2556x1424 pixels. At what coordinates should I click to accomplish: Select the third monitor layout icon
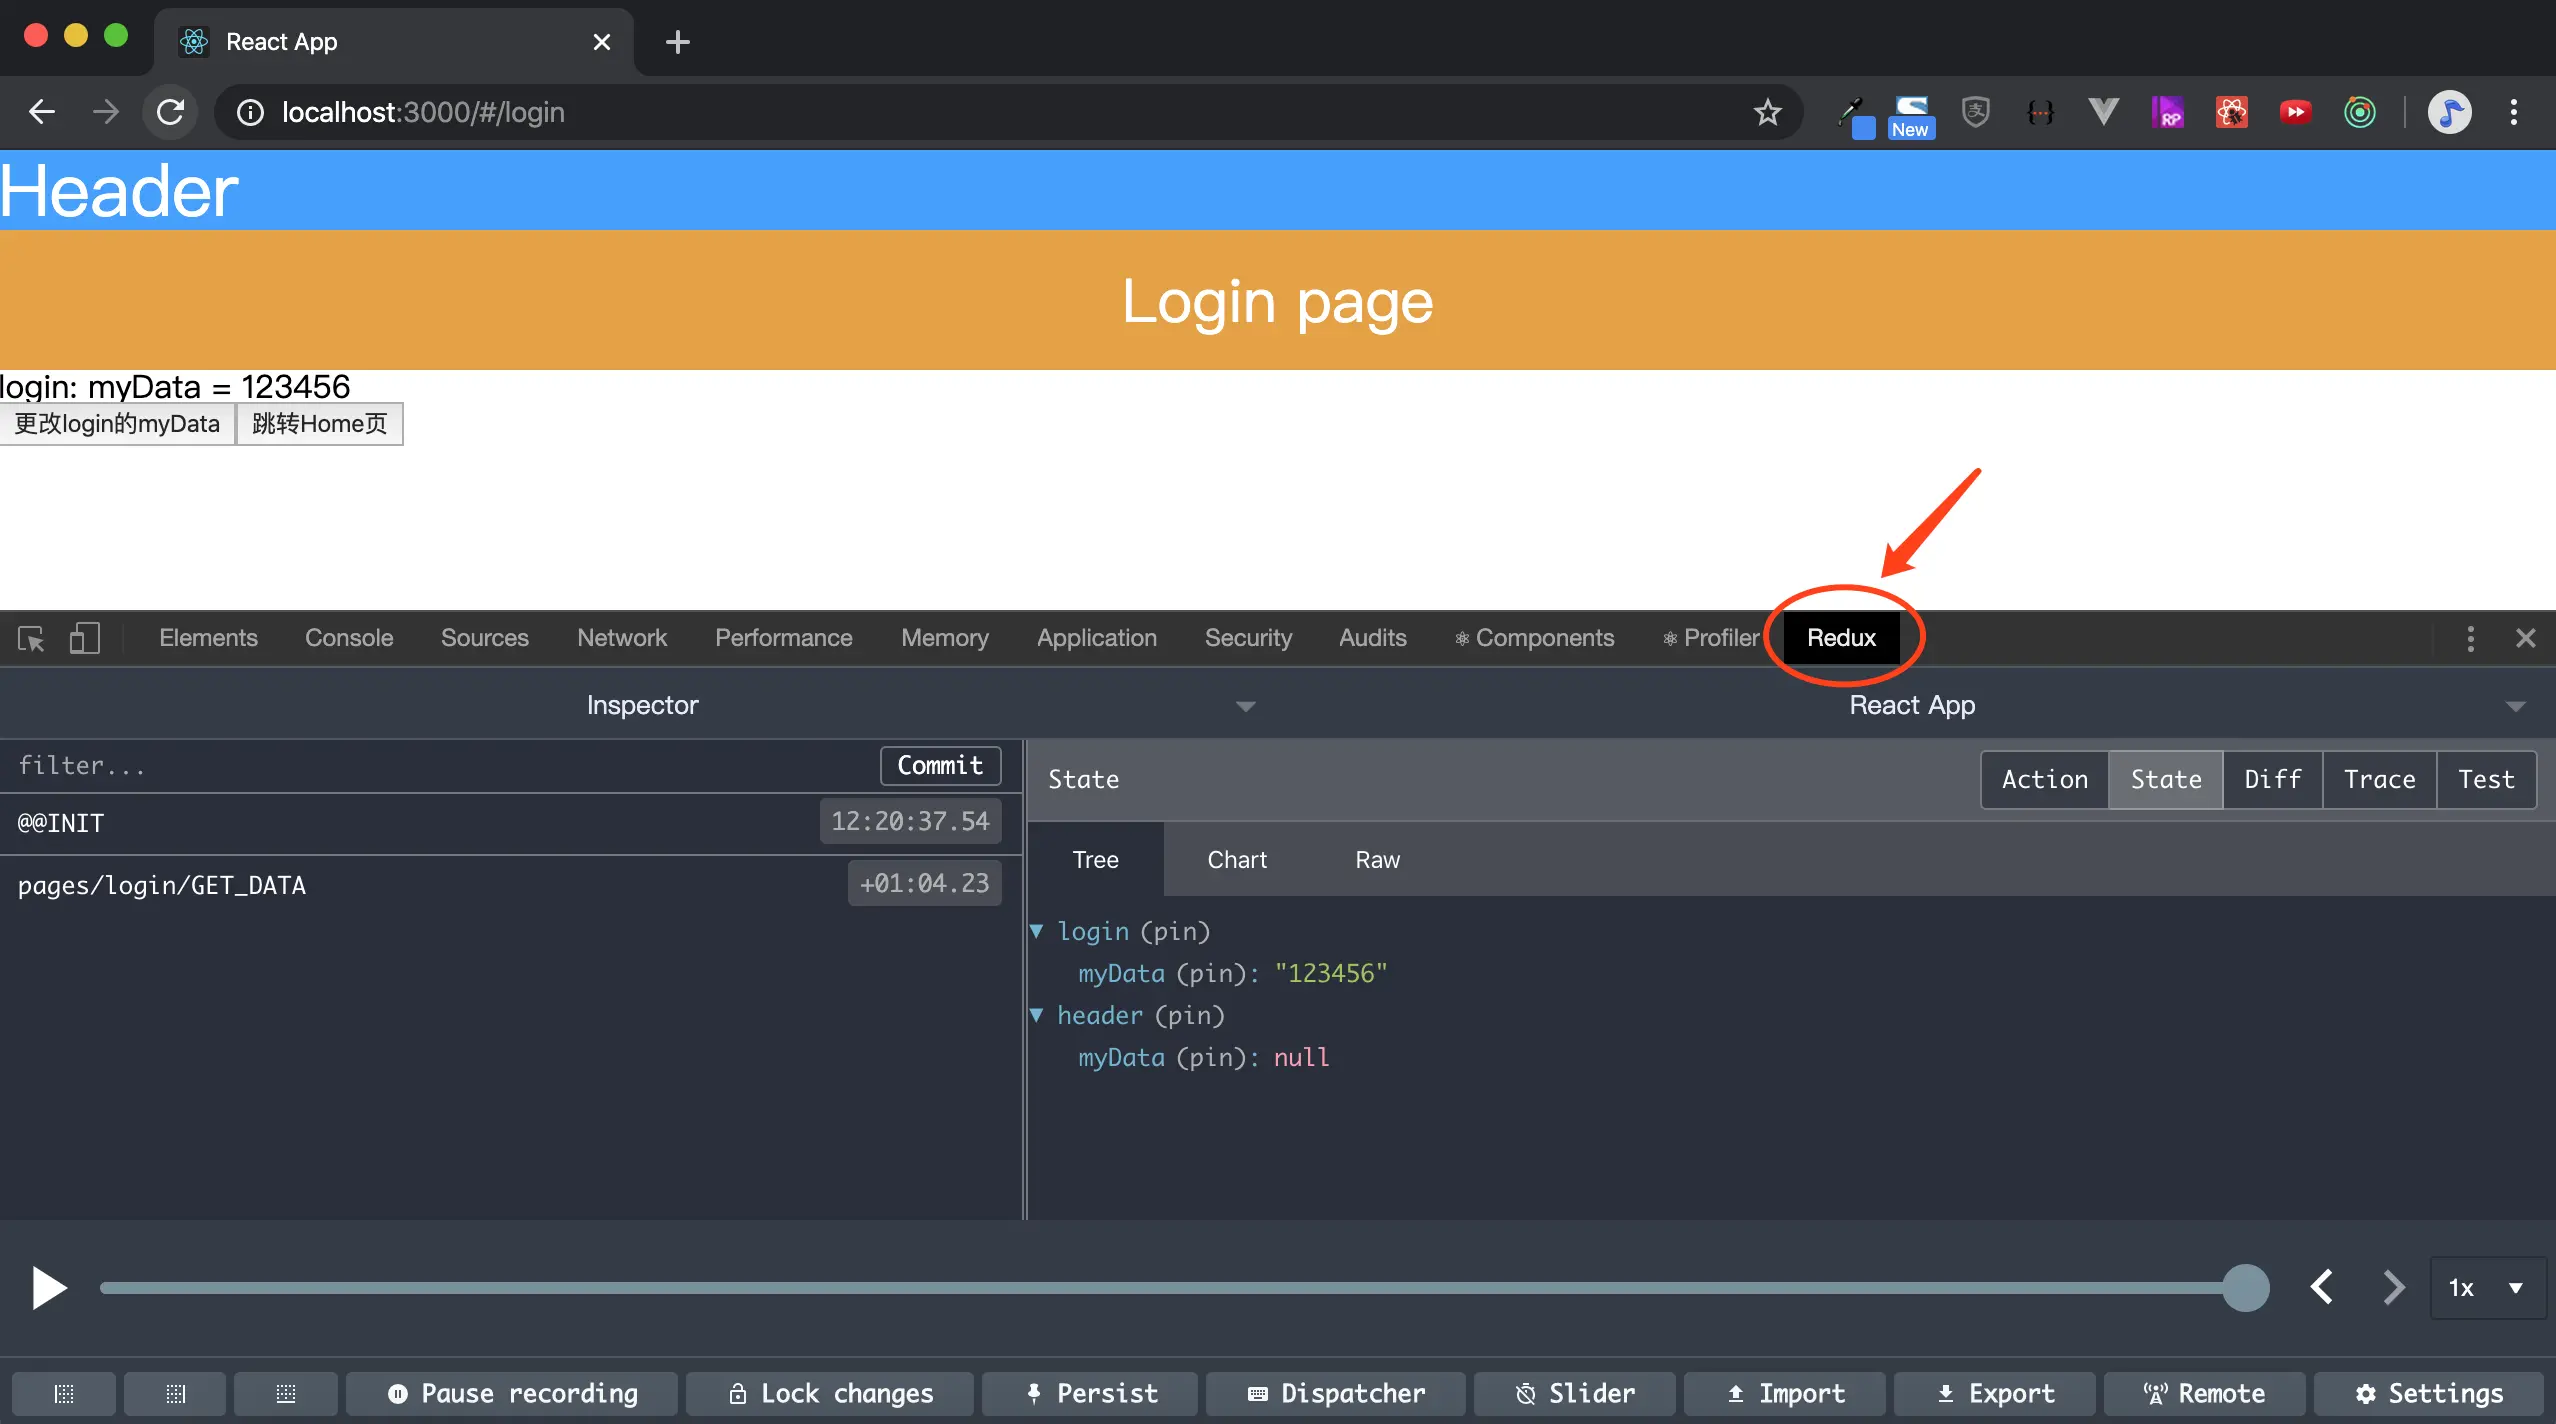pyautogui.click(x=285, y=1394)
